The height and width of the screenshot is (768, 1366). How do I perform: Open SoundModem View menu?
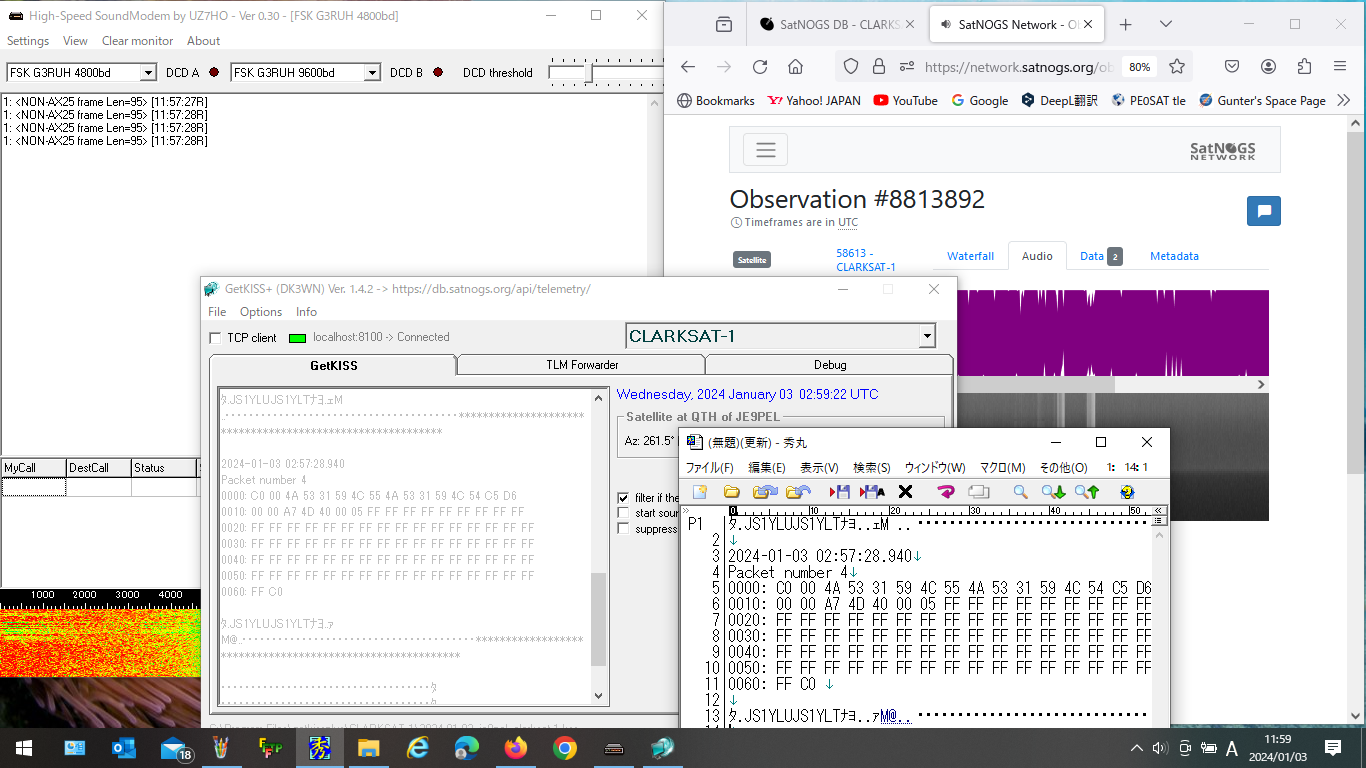pyautogui.click(x=75, y=41)
